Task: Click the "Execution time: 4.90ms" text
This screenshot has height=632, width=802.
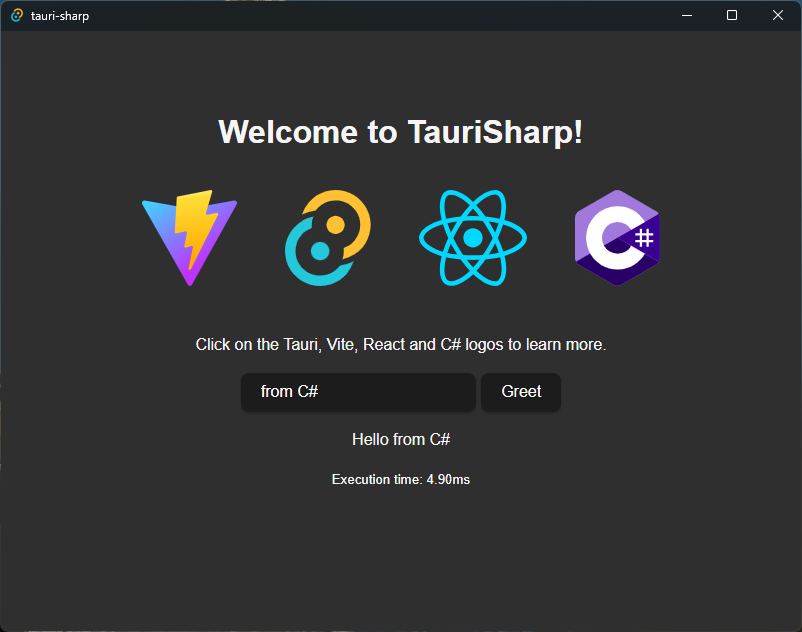Action: 401,480
